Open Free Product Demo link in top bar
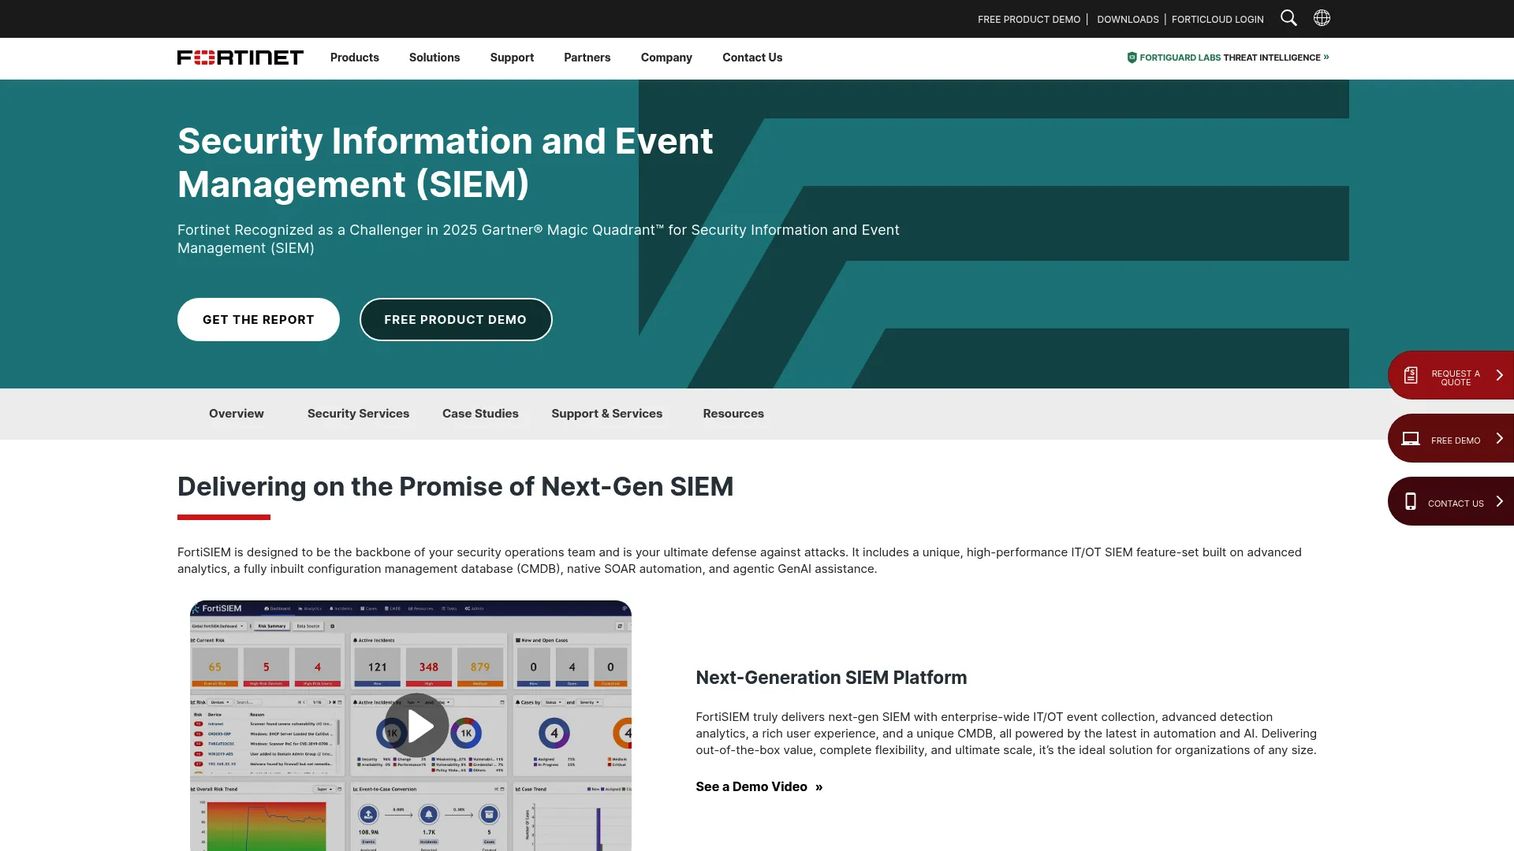Screen dimensions: 1514x851 coord(1029,19)
